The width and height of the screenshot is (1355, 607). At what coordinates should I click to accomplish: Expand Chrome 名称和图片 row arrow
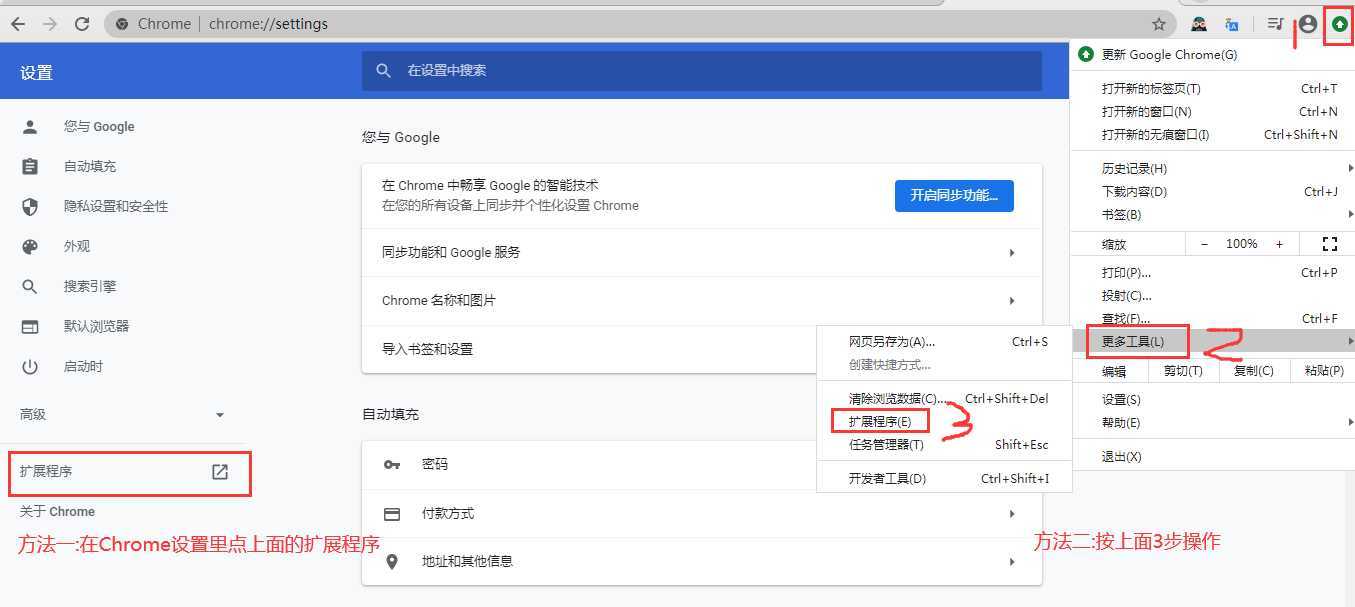click(x=1012, y=301)
